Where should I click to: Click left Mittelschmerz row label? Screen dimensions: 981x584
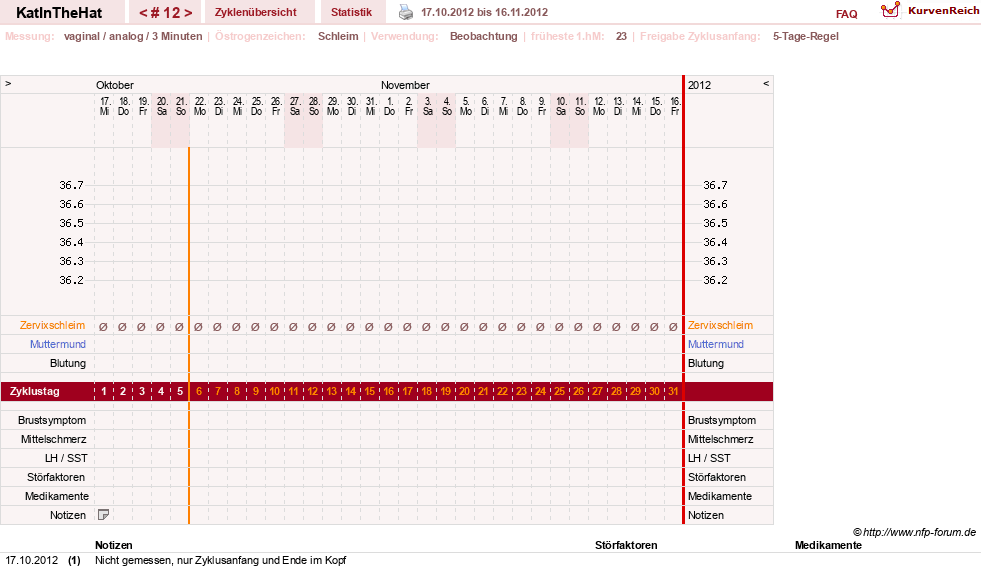click(x=53, y=439)
